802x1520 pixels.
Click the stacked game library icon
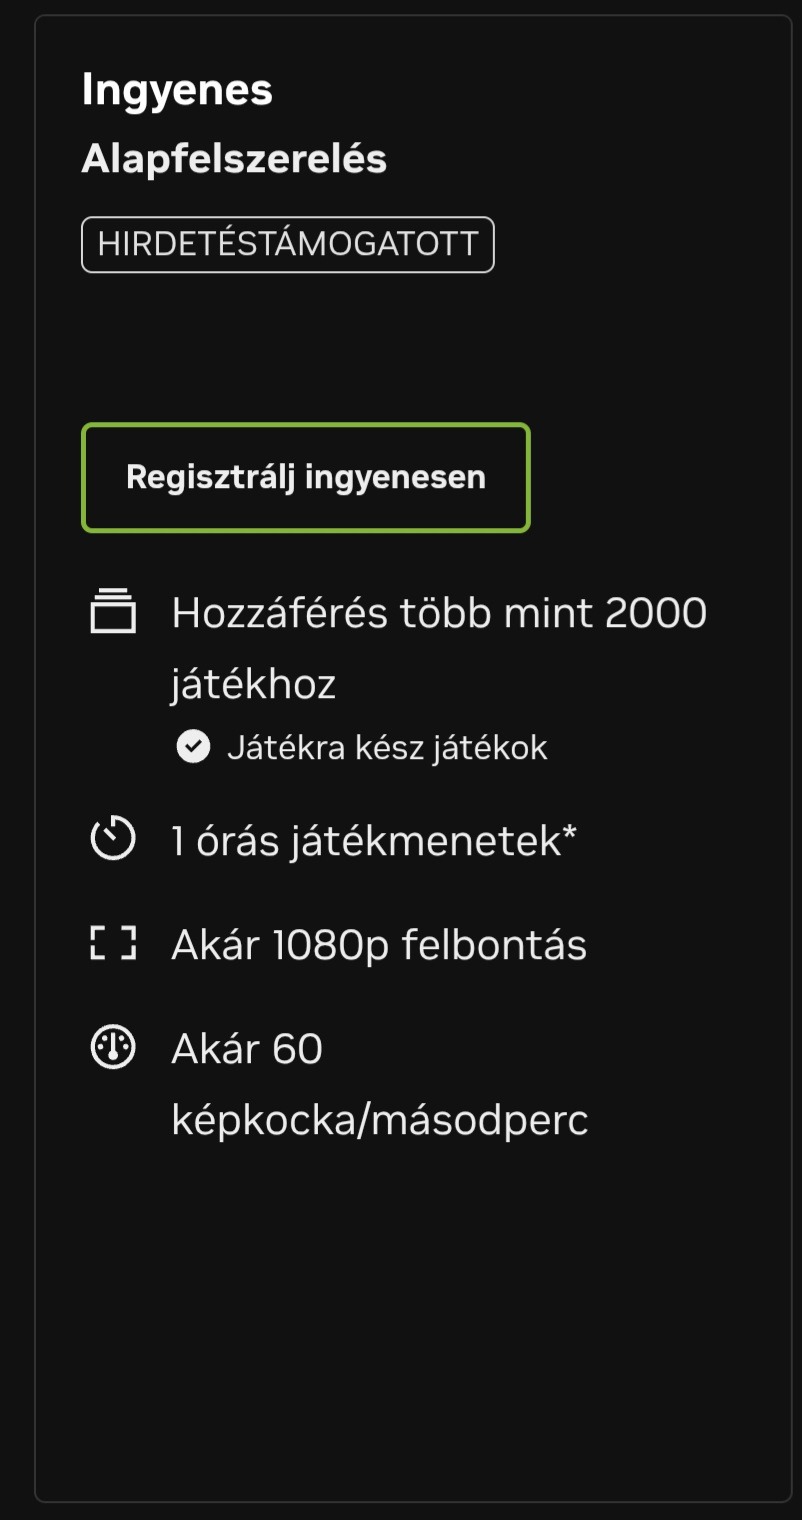click(x=113, y=612)
